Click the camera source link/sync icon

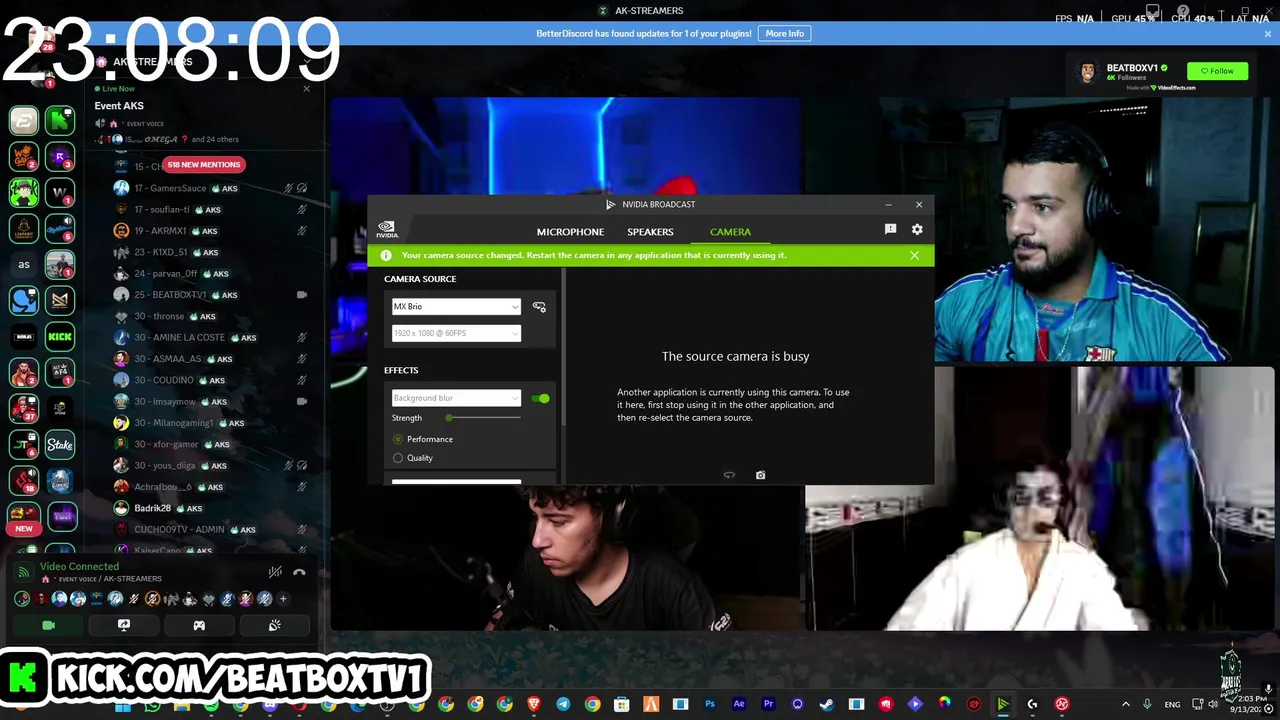539,307
